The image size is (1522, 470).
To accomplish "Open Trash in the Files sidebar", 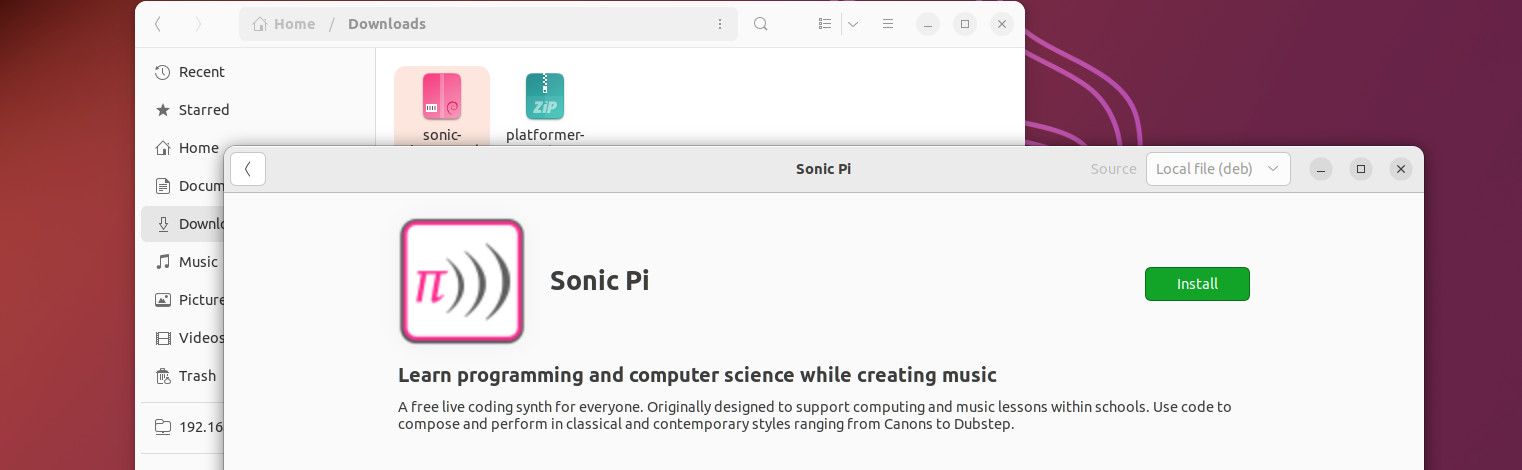I will 184,376.
